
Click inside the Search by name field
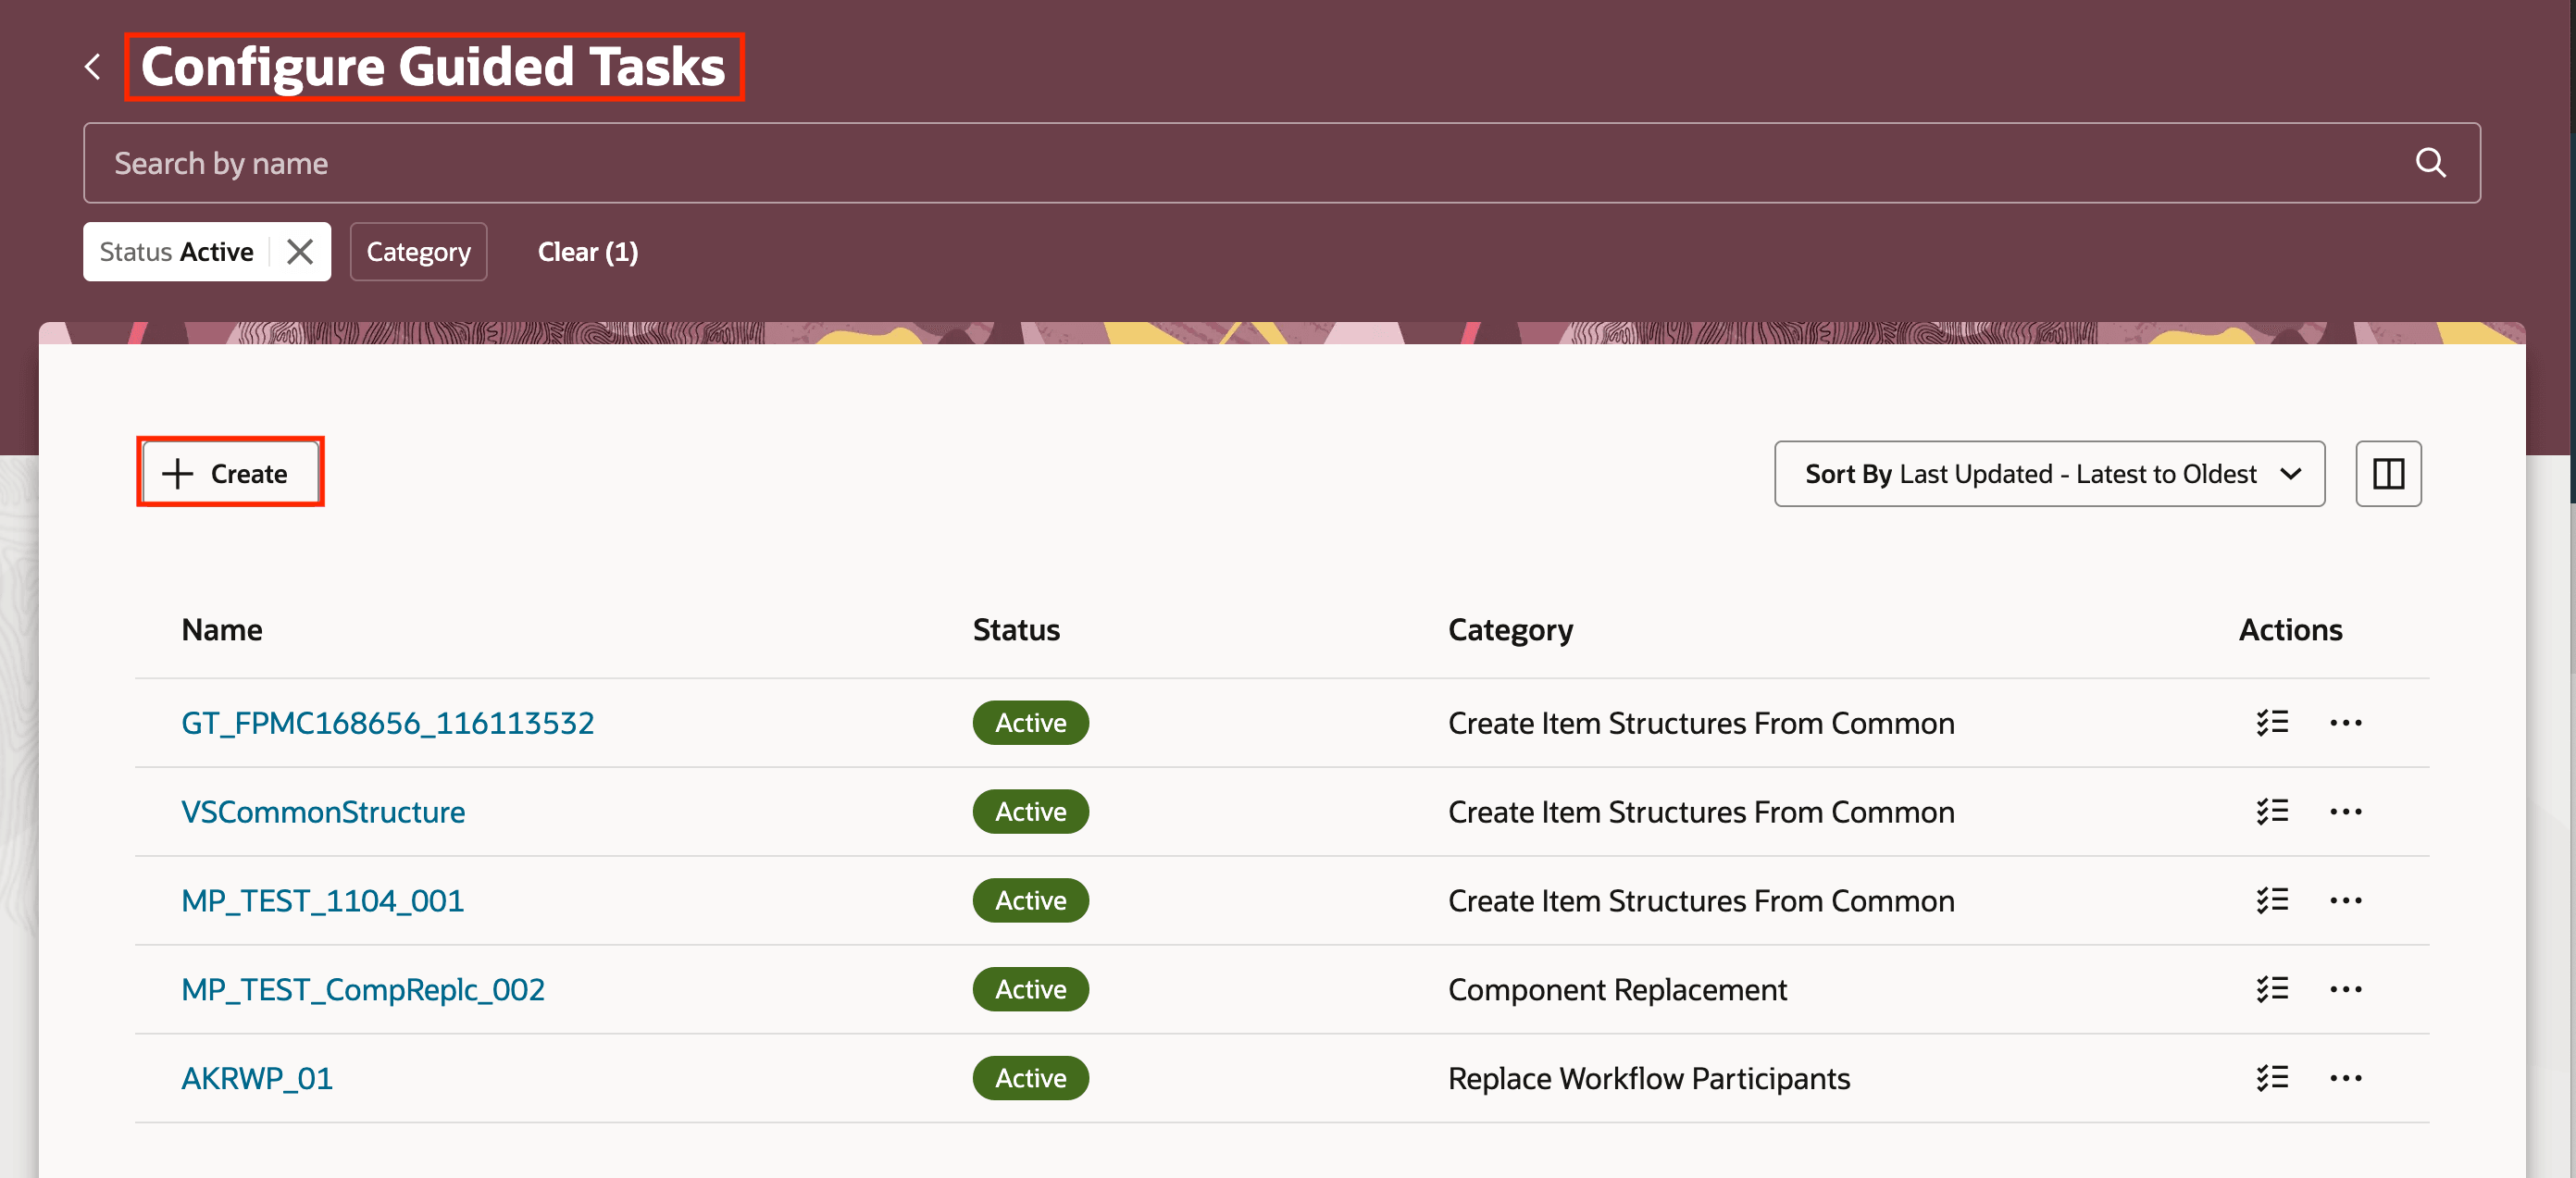pyautogui.click(x=600, y=162)
